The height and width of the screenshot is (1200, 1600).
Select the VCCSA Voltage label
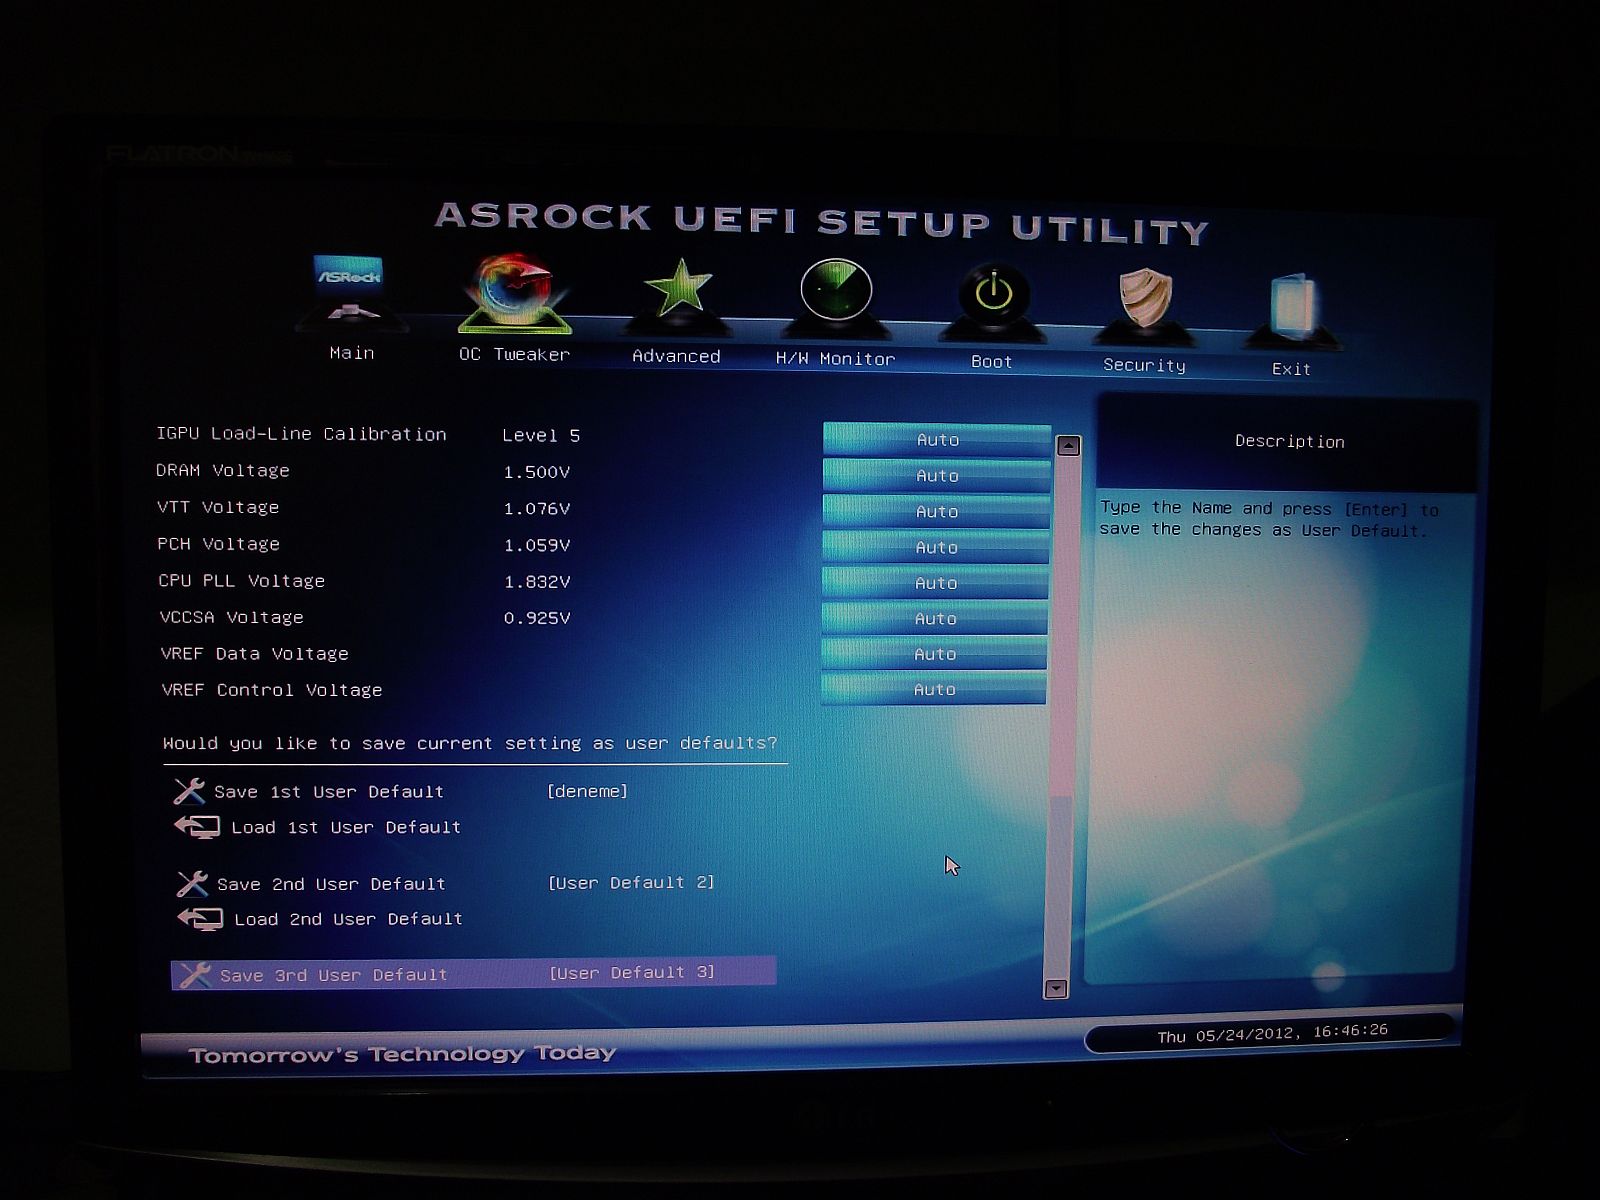click(232, 617)
